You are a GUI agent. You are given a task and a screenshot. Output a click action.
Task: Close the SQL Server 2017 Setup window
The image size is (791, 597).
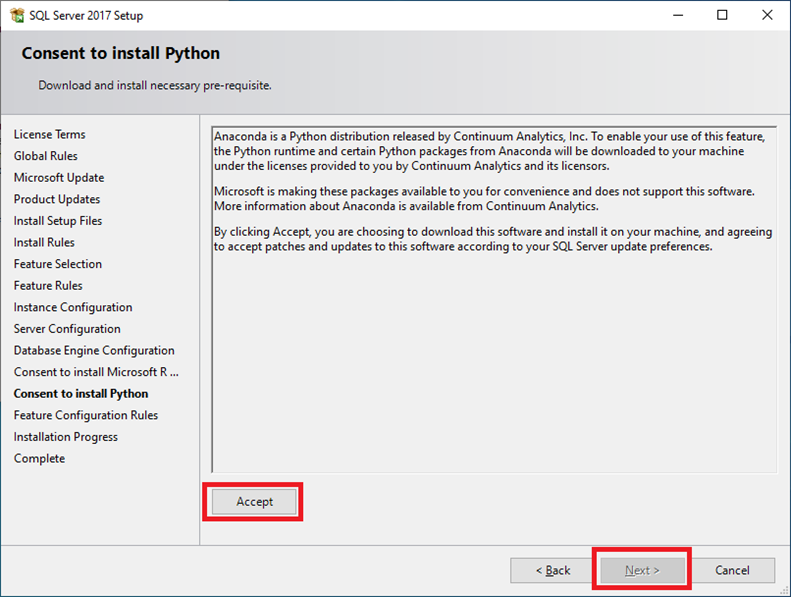(x=767, y=15)
